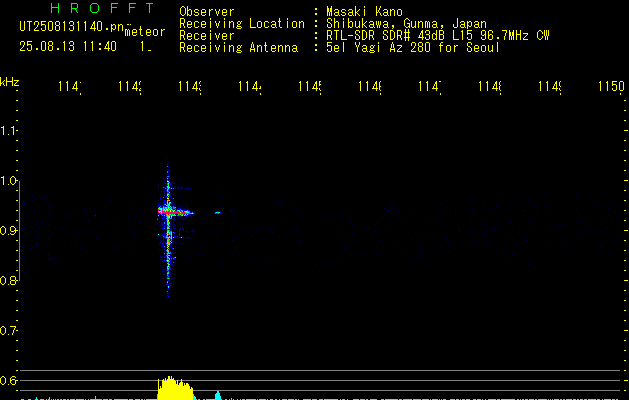Click the HROFFT title text
This screenshot has height=400, width=629.
102,8
